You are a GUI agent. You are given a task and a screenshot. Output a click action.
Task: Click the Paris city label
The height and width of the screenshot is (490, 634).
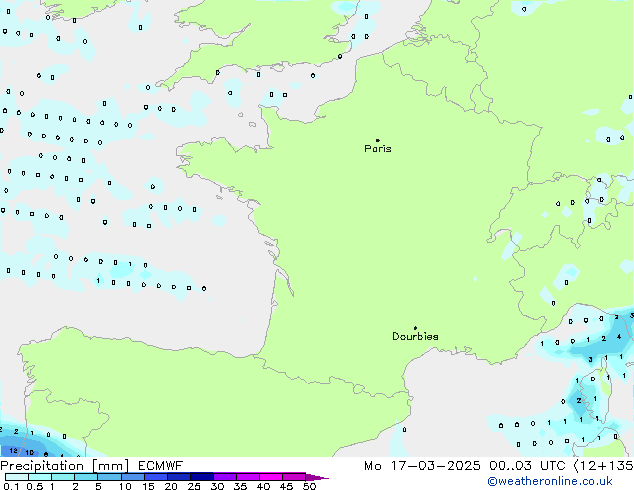pos(378,149)
